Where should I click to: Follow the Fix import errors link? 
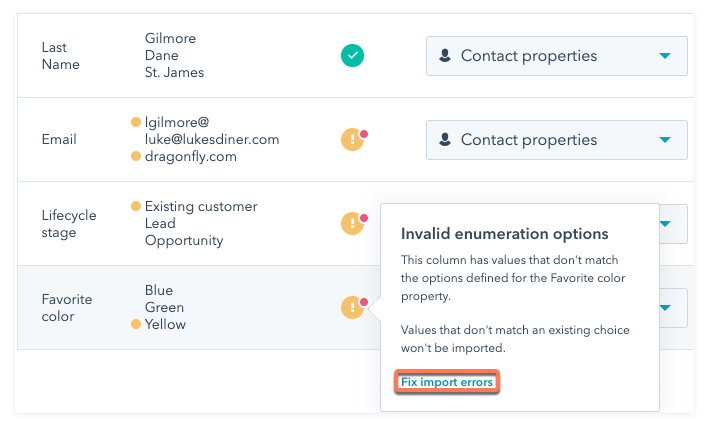pyautogui.click(x=447, y=382)
